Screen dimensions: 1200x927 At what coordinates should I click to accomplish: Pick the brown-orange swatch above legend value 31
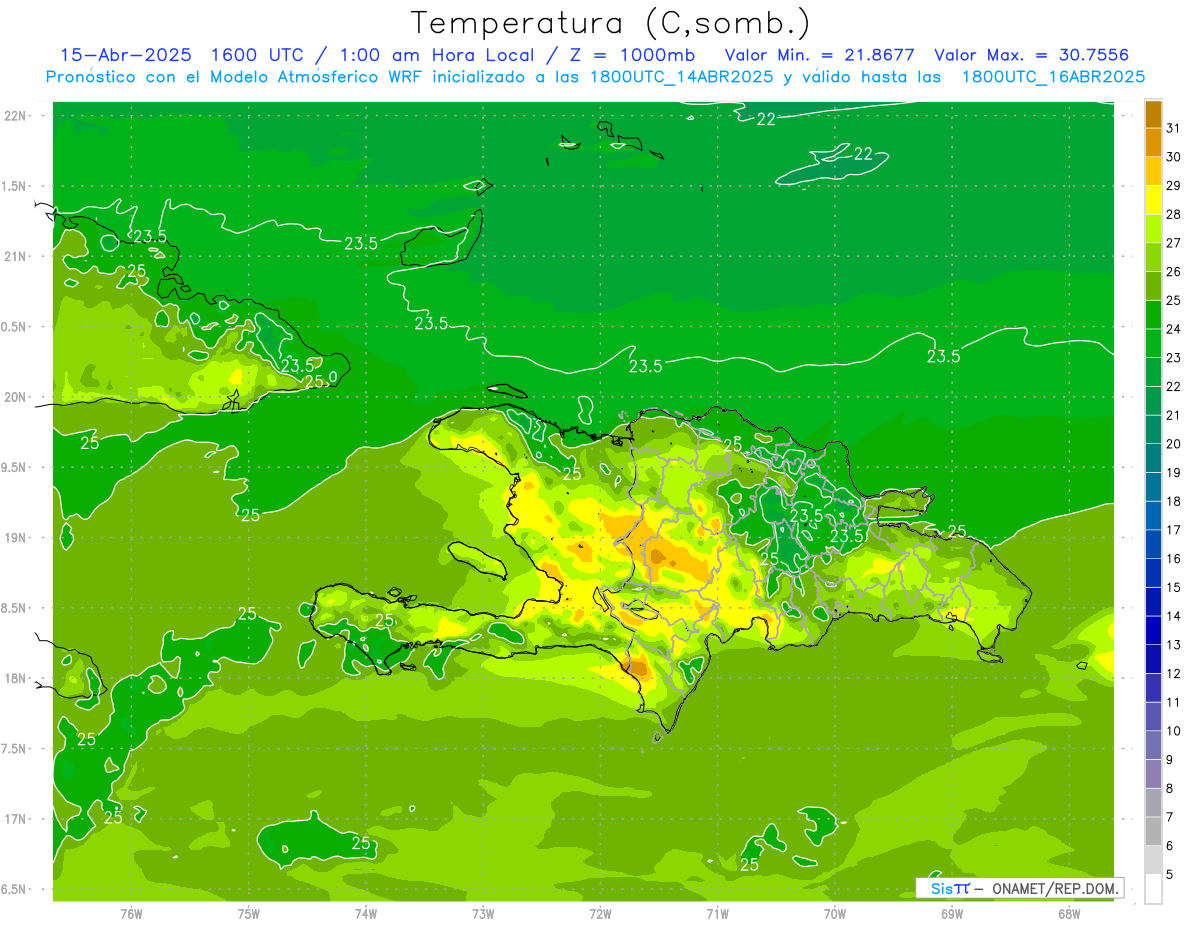click(1153, 114)
